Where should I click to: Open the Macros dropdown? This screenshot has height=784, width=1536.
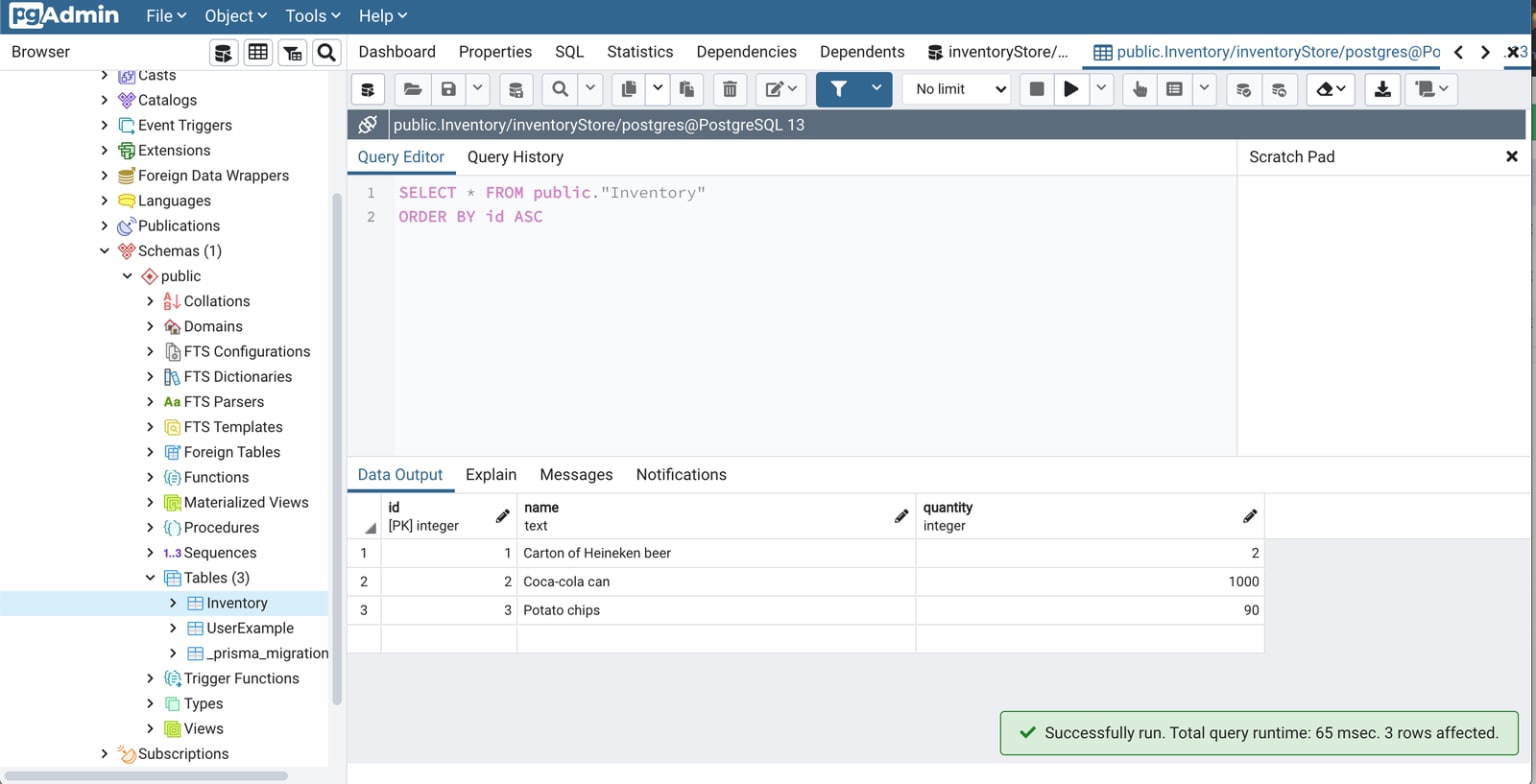tap(1431, 89)
